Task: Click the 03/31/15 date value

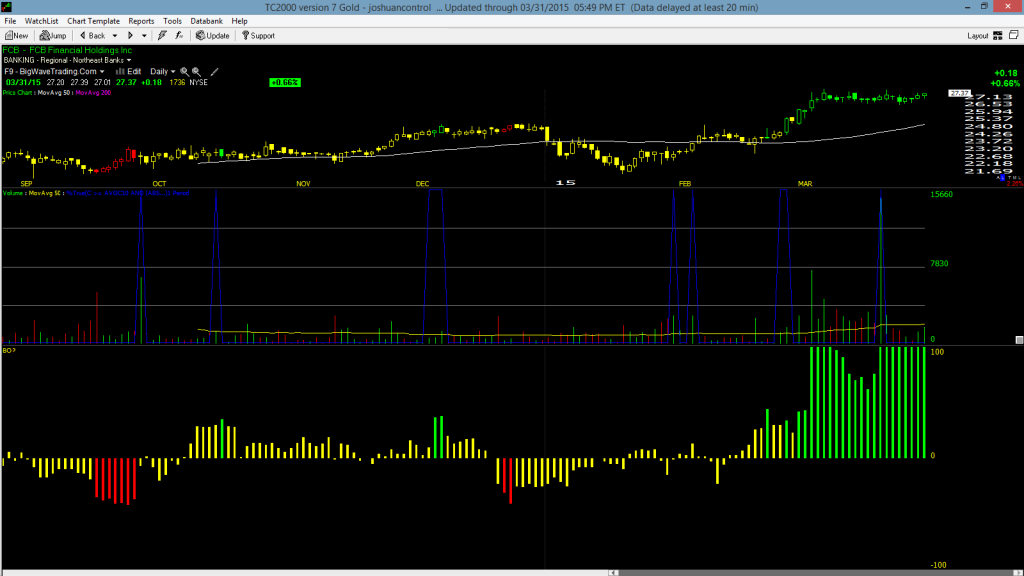Action: point(24,83)
